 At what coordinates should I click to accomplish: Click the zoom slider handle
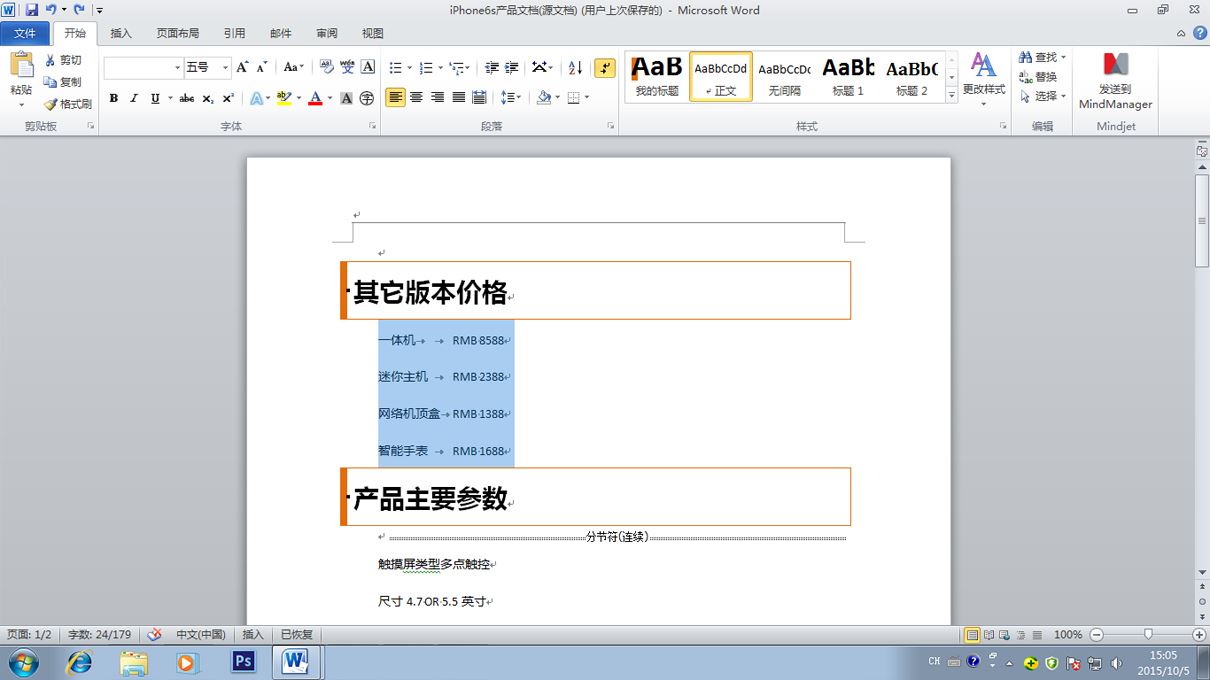click(1148, 635)
